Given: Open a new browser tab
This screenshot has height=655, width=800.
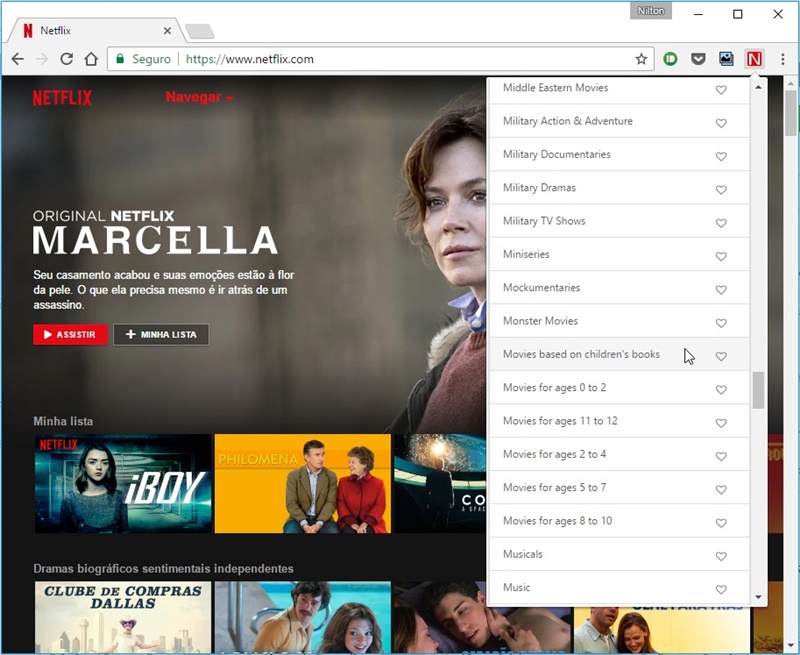Looking at the screenshot, I should 199,31.
